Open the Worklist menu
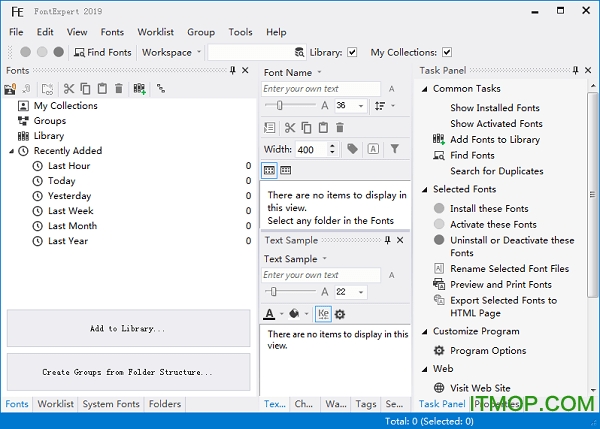This screenshot has width=600, height=429. [x=155, y=32]
